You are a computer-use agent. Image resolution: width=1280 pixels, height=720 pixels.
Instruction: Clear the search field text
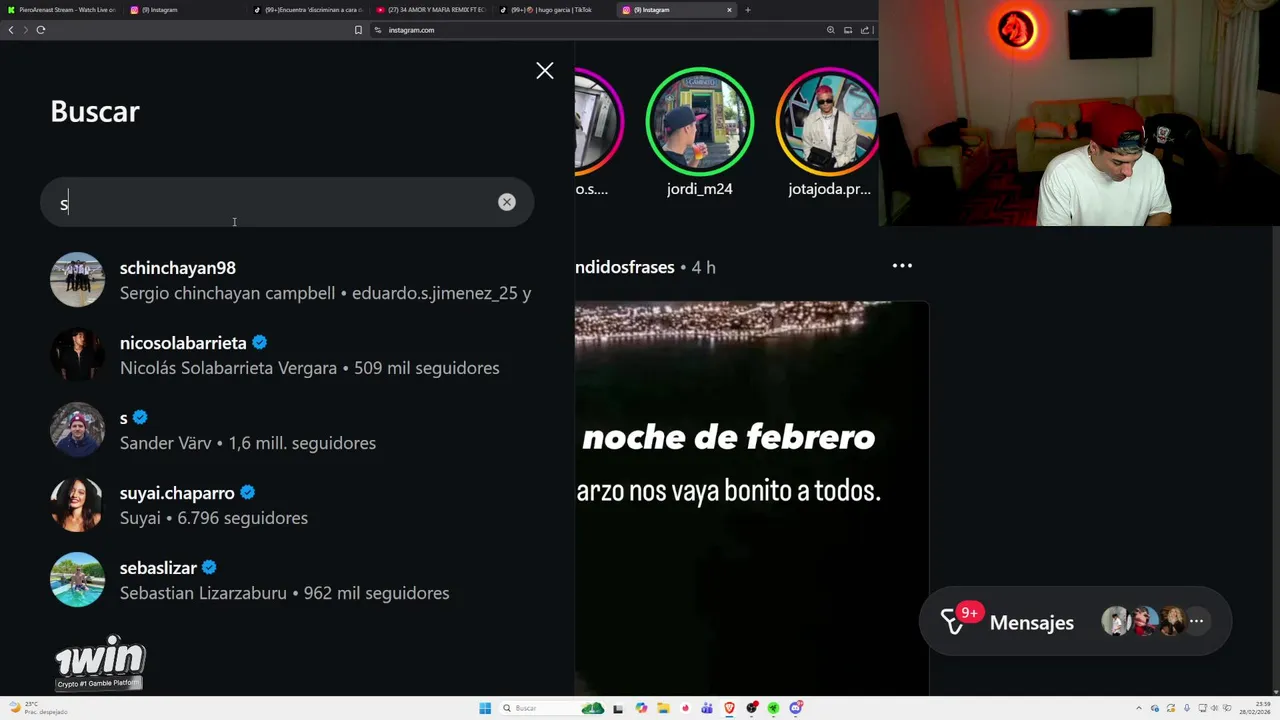(507, 202)
